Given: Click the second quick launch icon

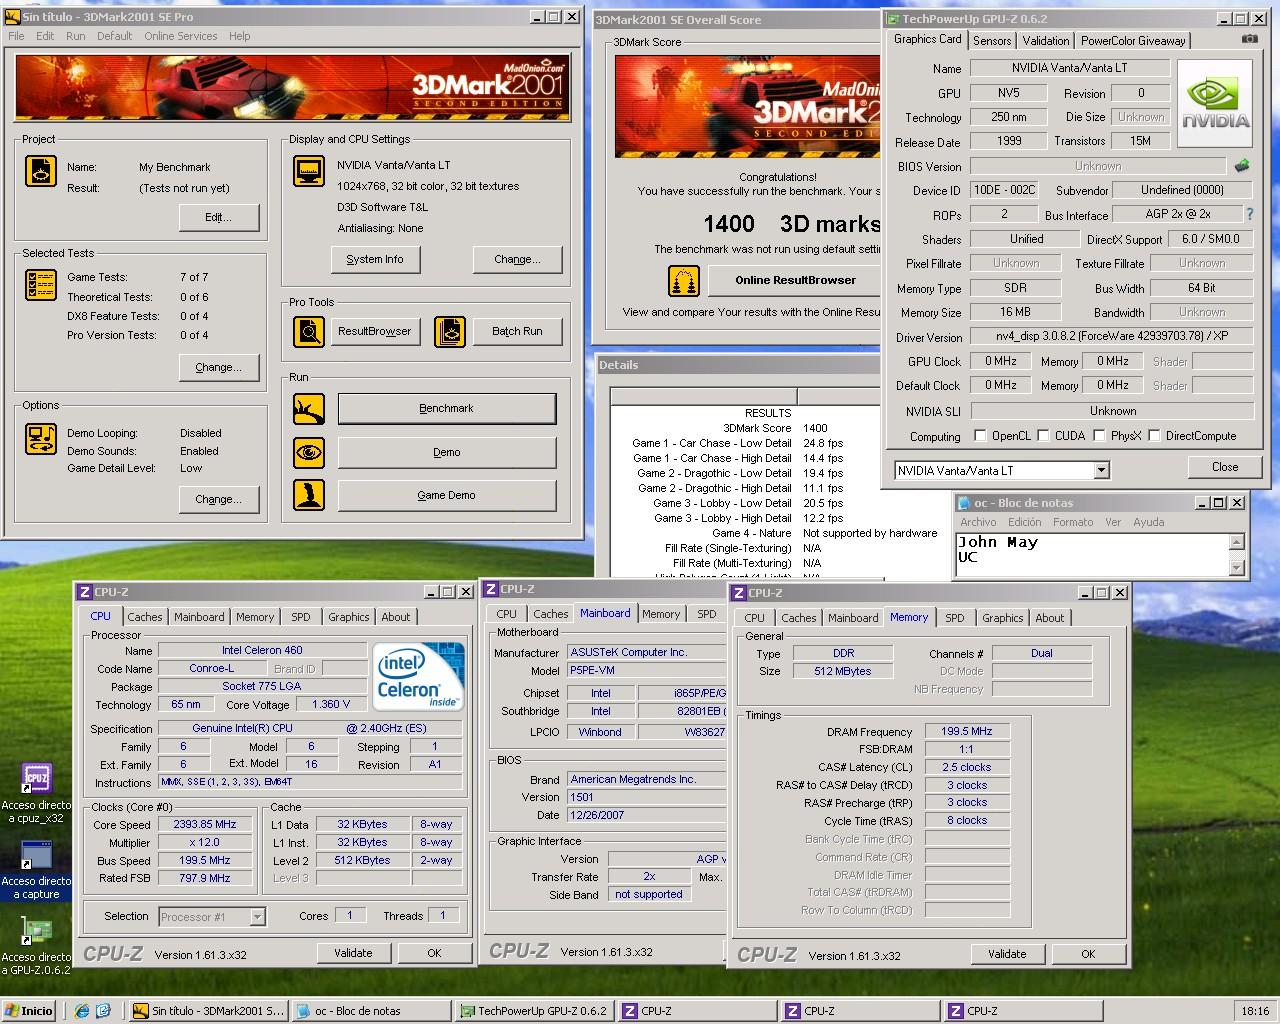Looking at the screenshot, I should [x=103, y=1011].
